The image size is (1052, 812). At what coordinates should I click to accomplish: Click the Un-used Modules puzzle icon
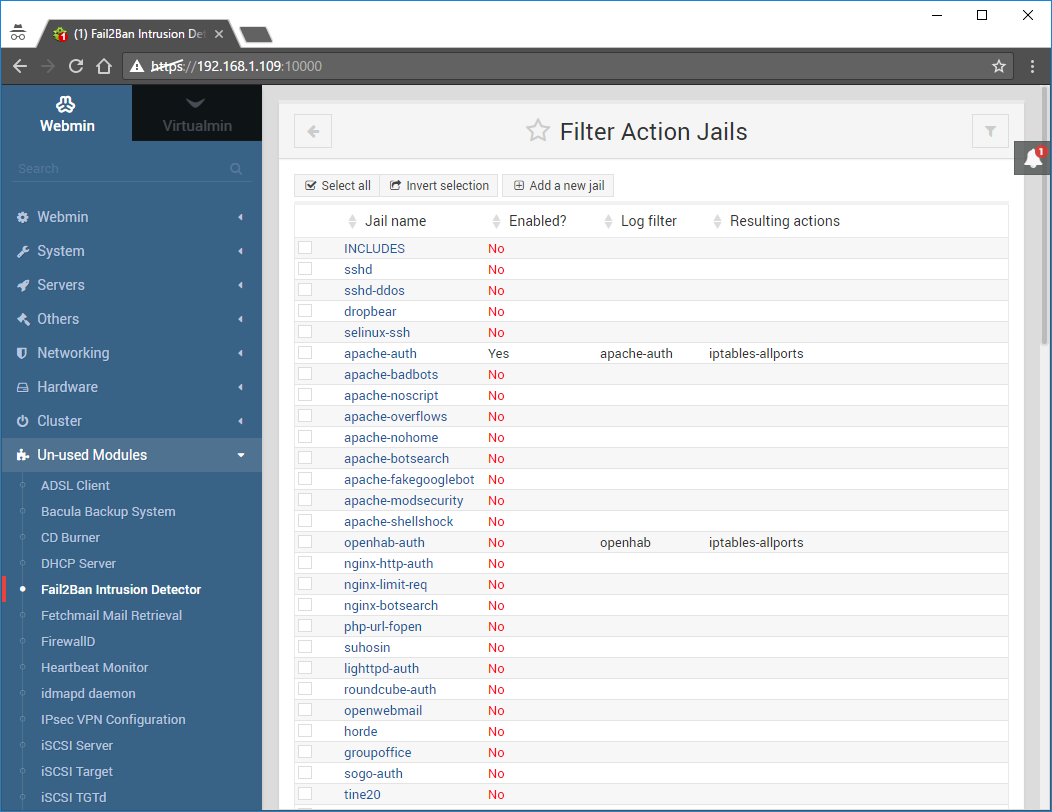(x=23, y=455)
